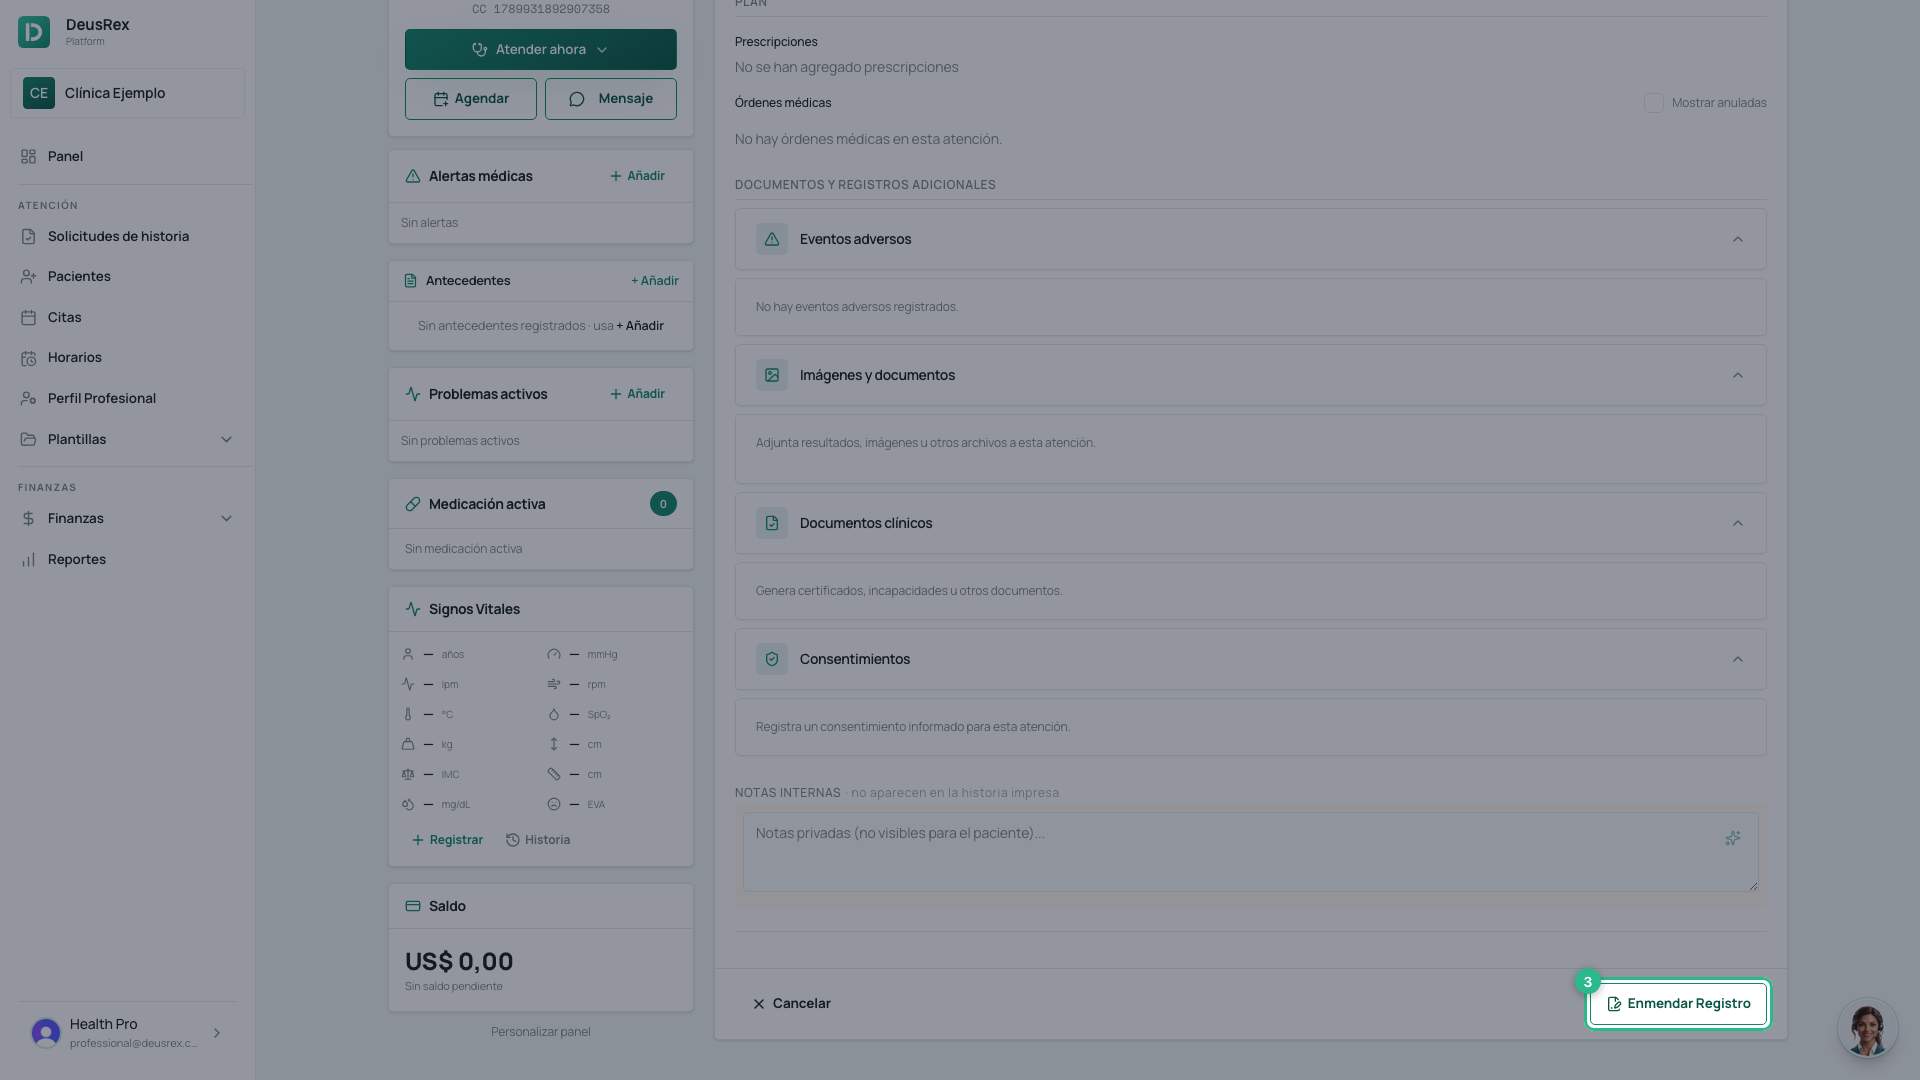Add a new medical alert with Añadir
Screen dimensions: 1920x1080
tap(637, 176)
